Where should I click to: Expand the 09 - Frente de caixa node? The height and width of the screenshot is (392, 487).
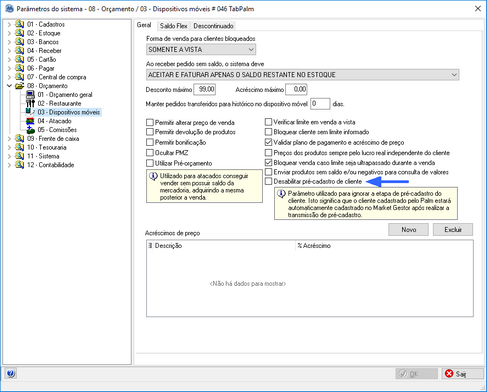[x=9, y=138]
